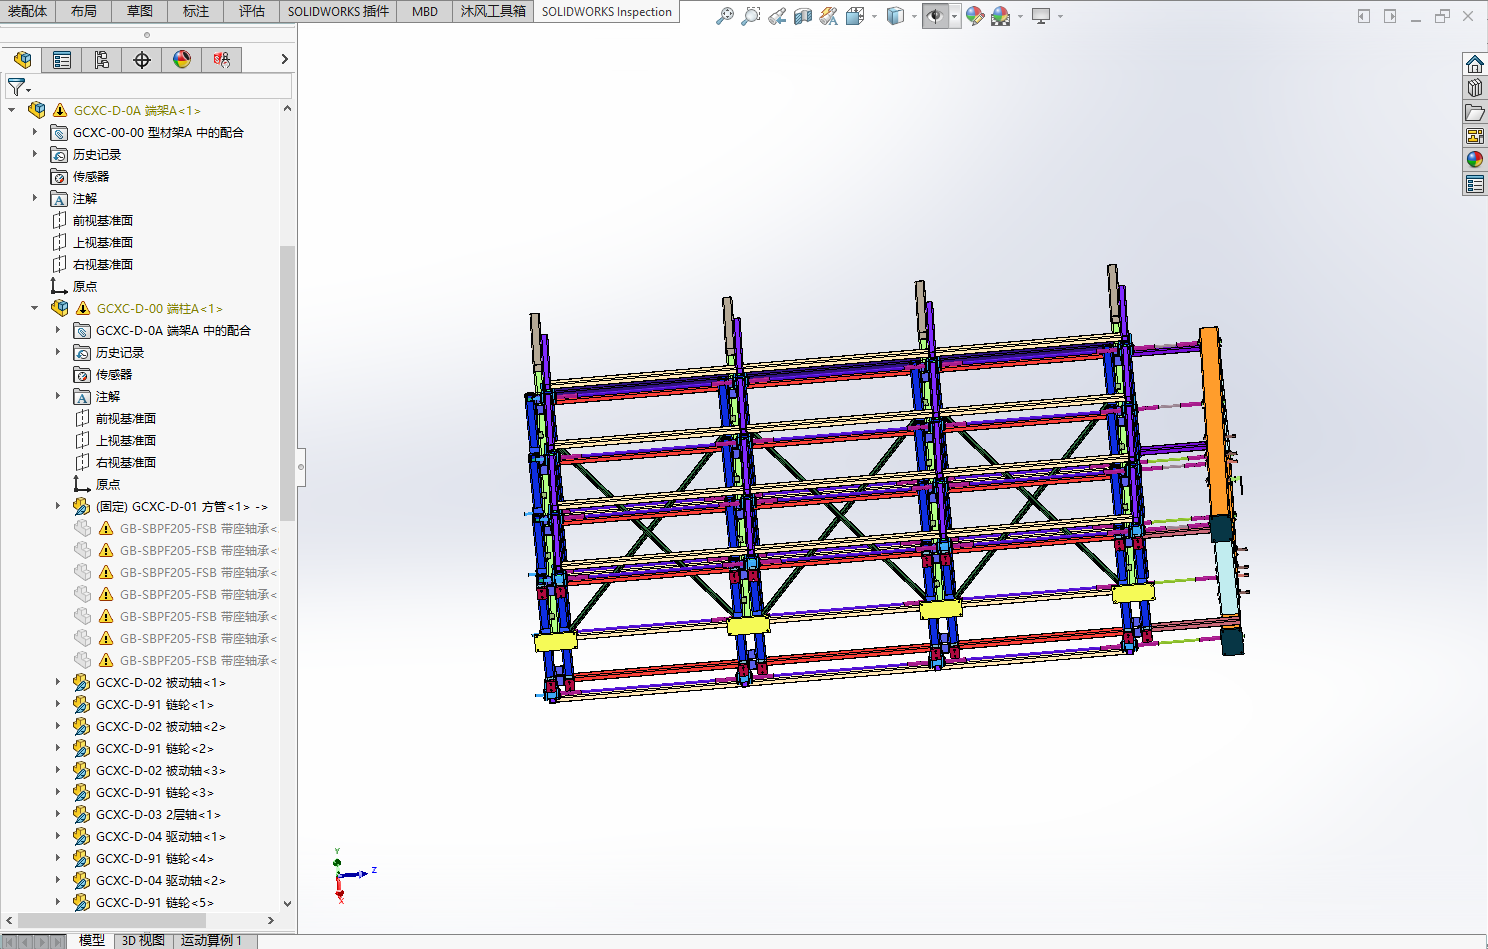Open the PropertyManager tab icon
Screen dimensions: 1488x949
(x=62, y=60)
